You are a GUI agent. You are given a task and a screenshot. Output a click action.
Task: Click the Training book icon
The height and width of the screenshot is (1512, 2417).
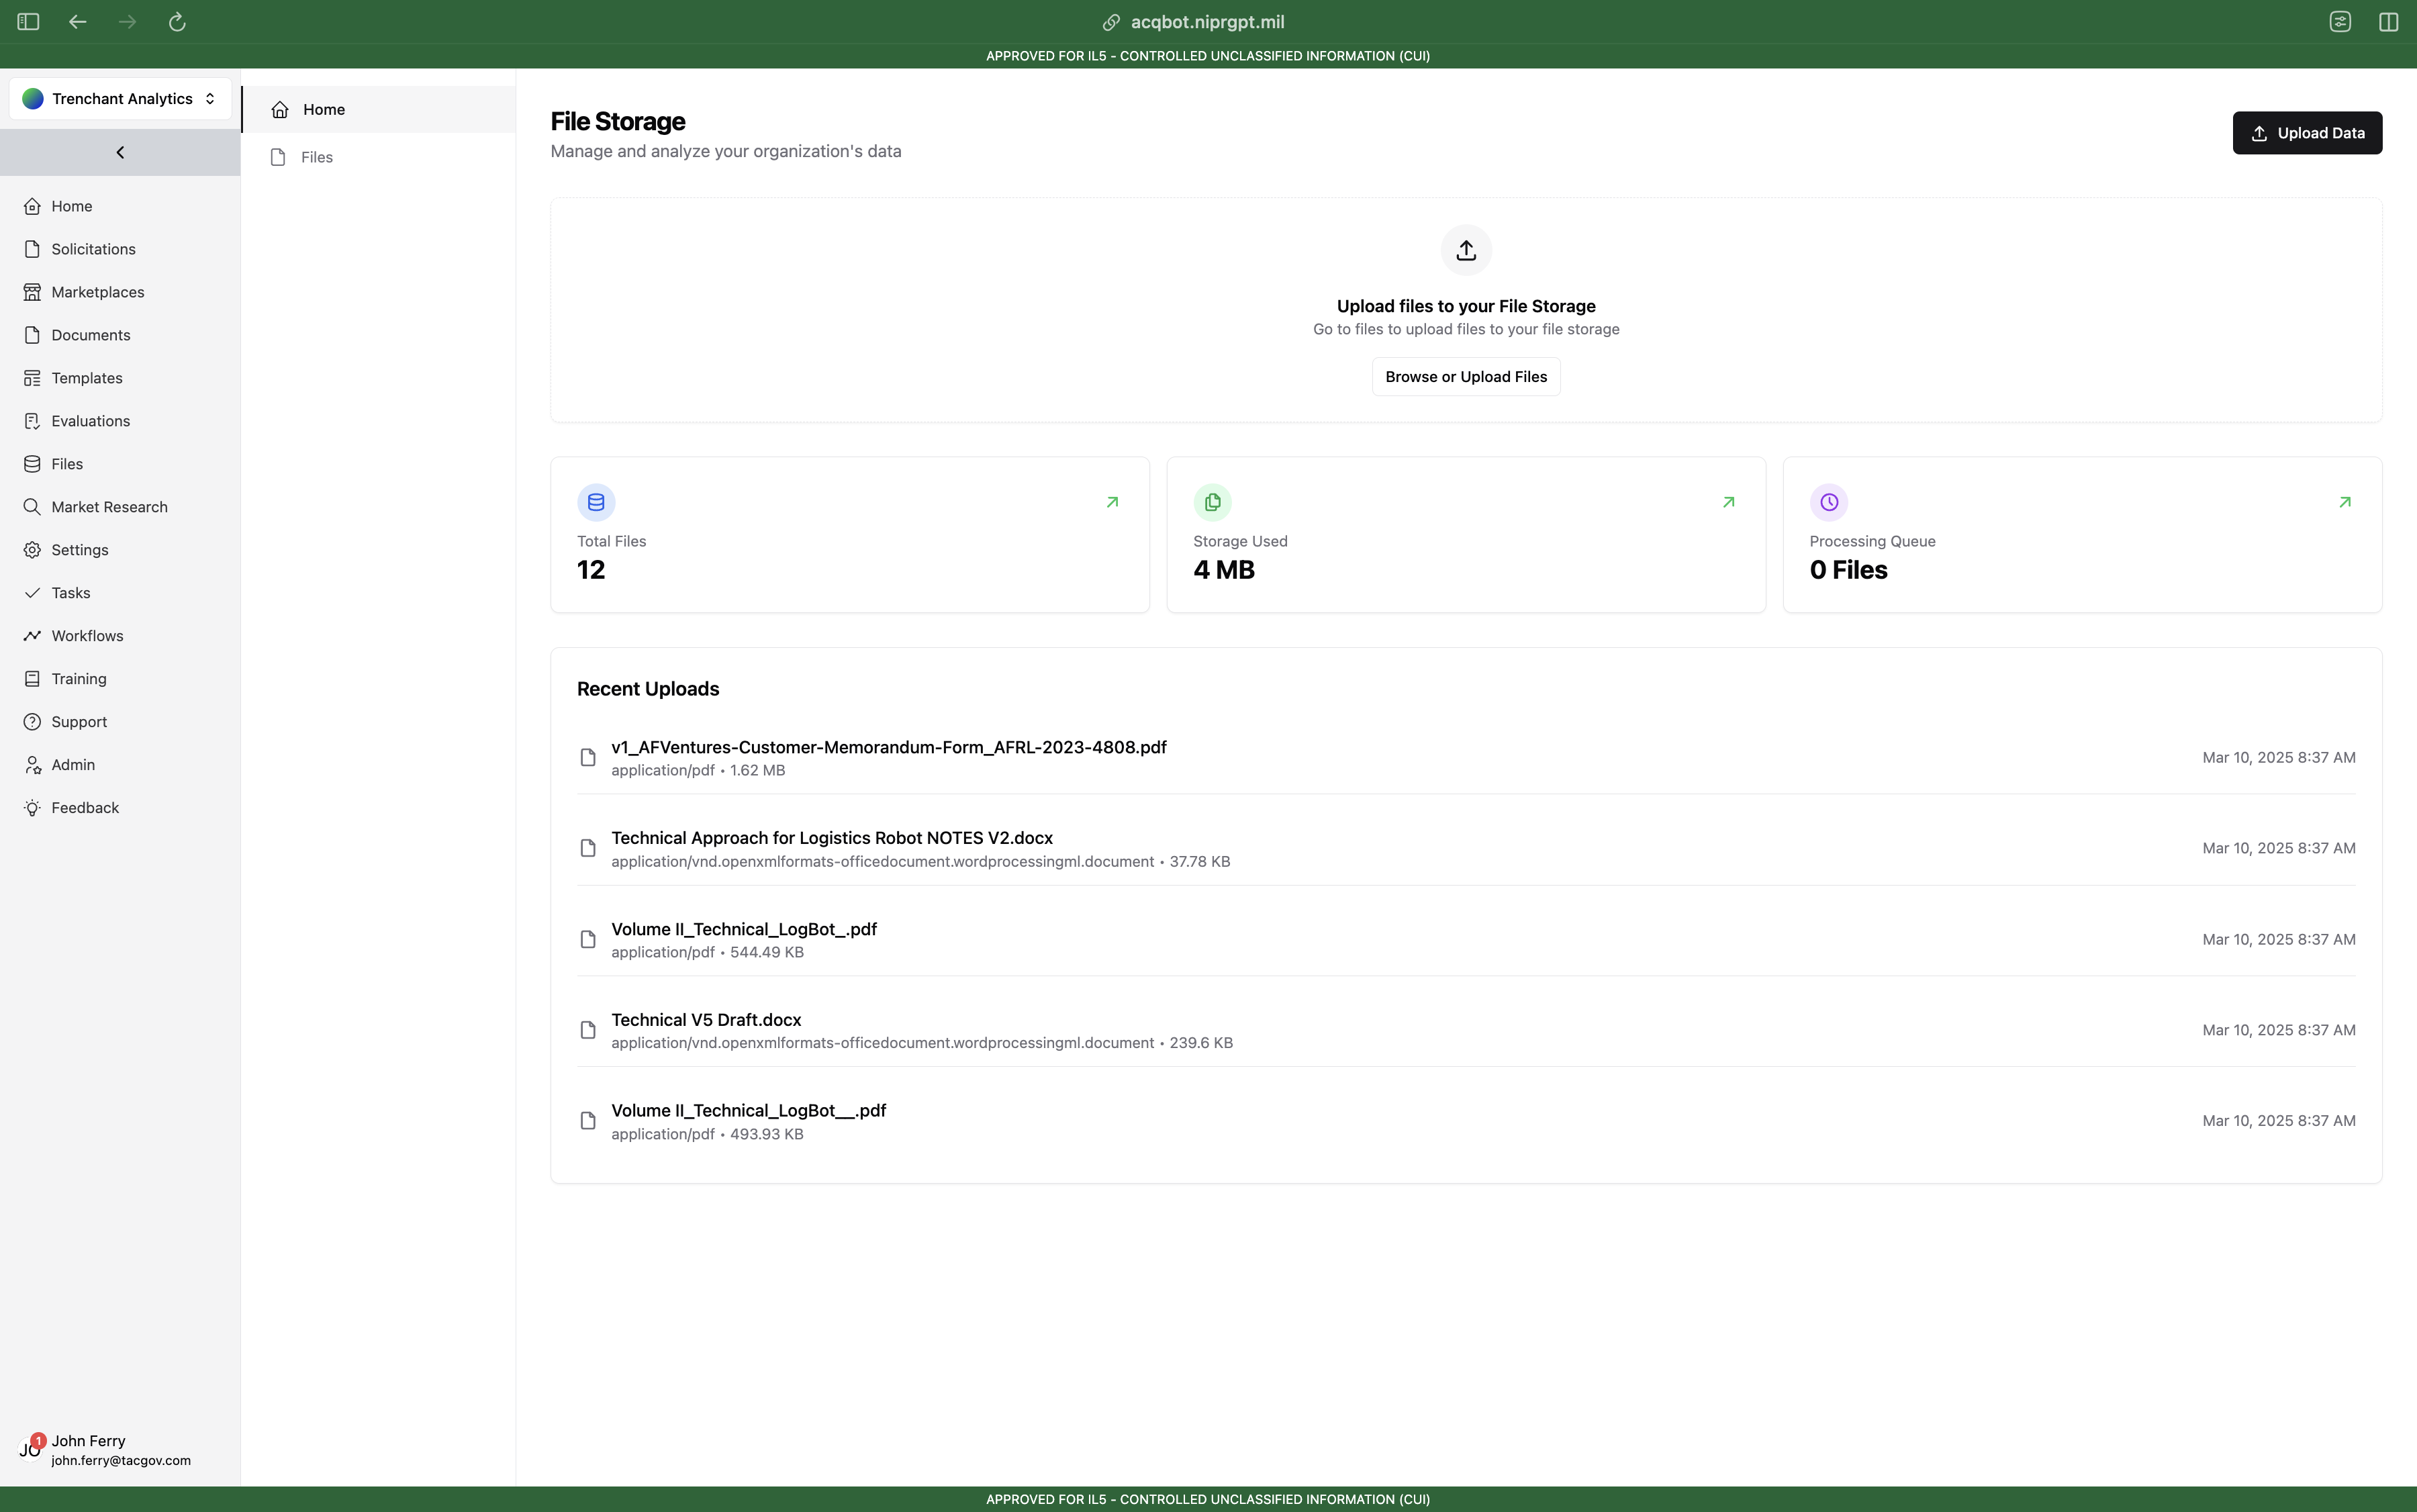[32, 679]
